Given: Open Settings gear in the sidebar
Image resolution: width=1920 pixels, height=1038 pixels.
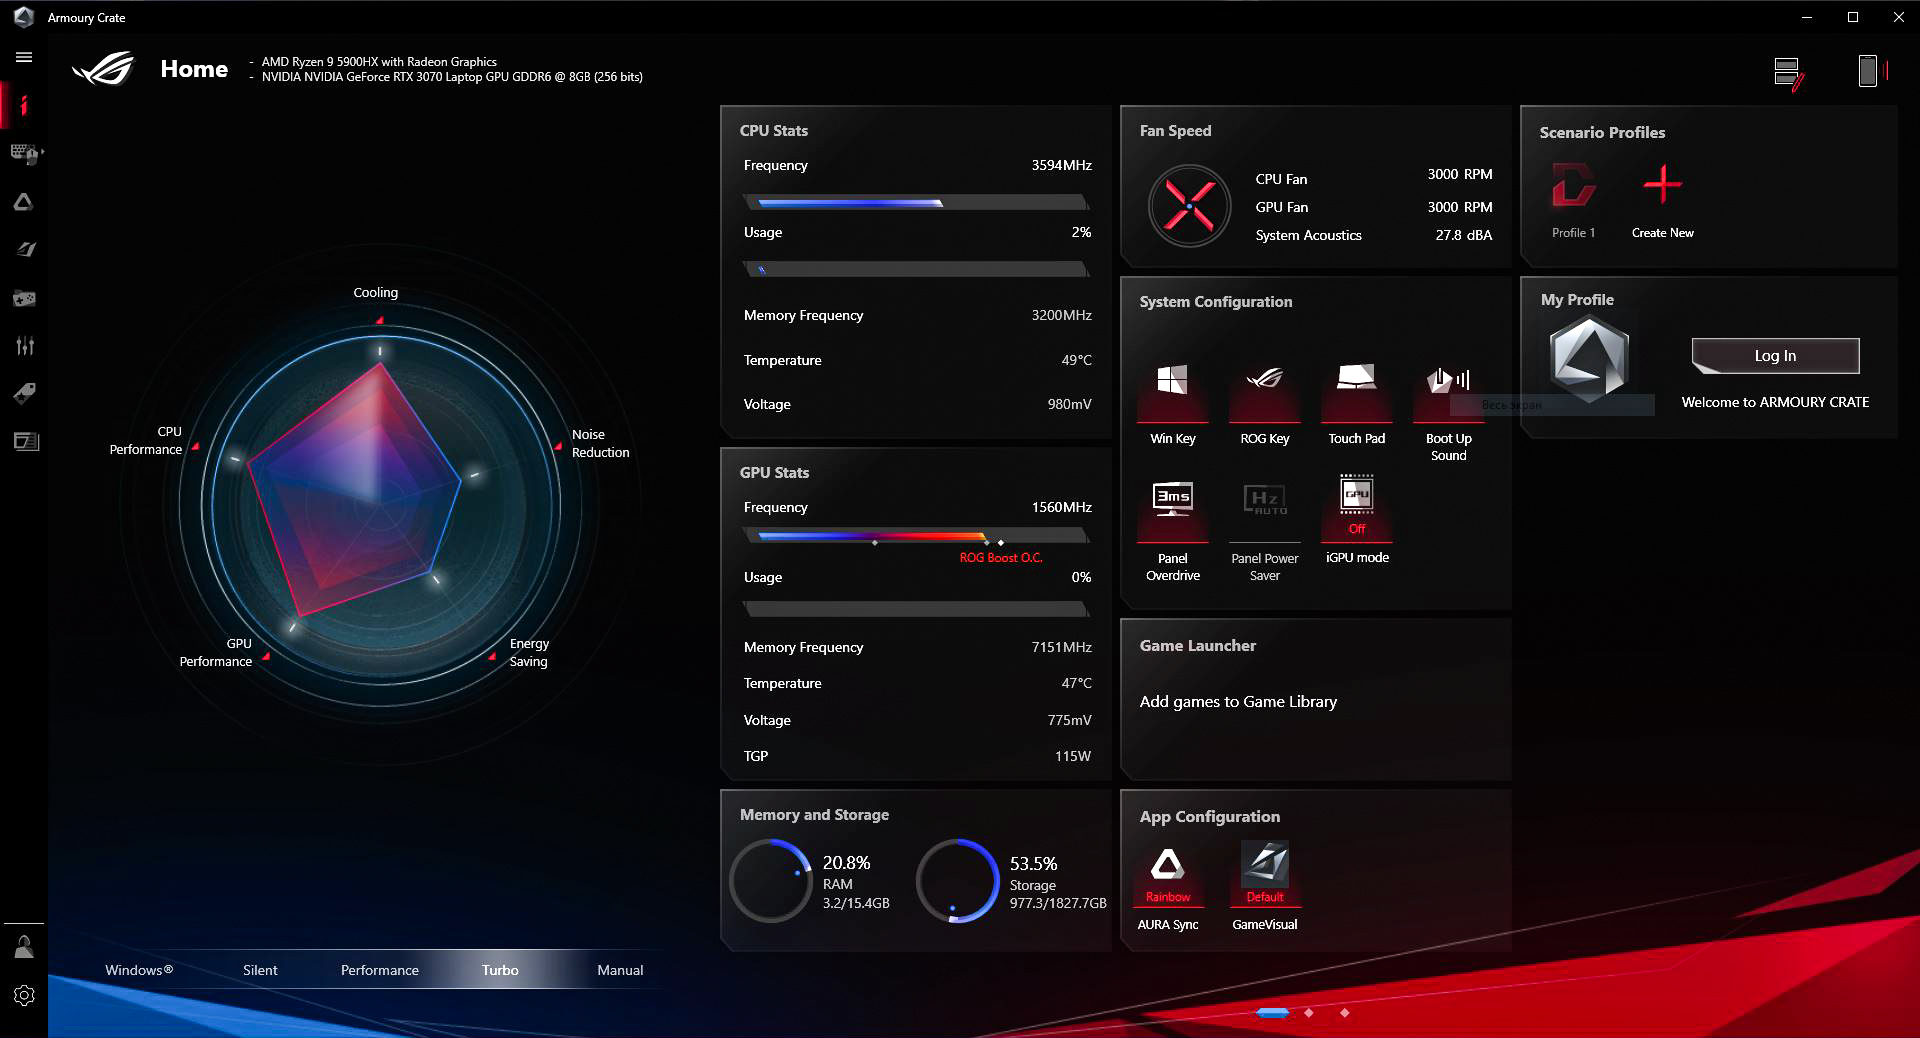Looking at the screenshot, I should click(x=24, y=995).
